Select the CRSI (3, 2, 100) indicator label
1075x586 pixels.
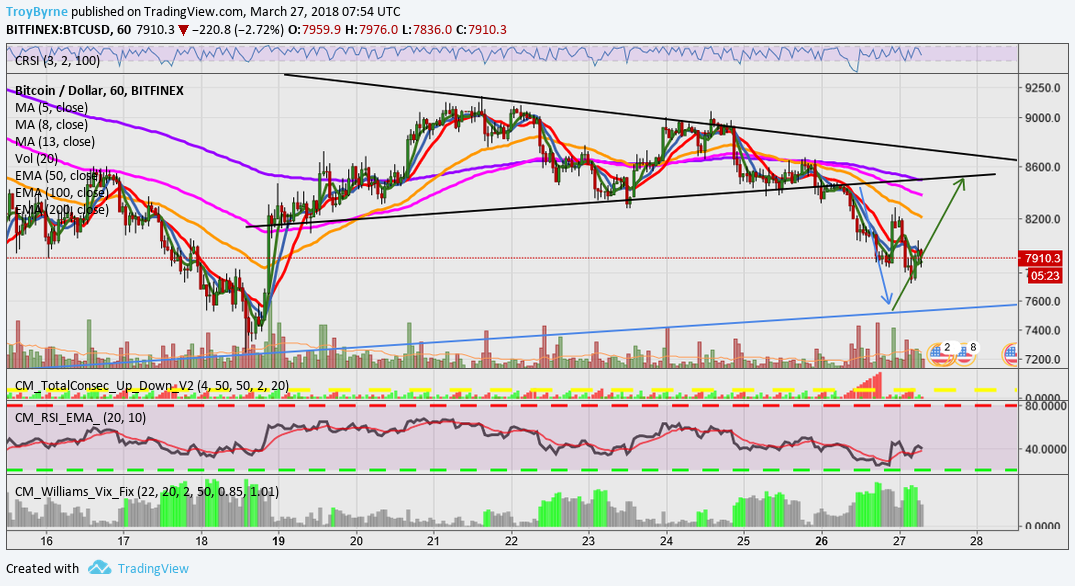point(58,60)
